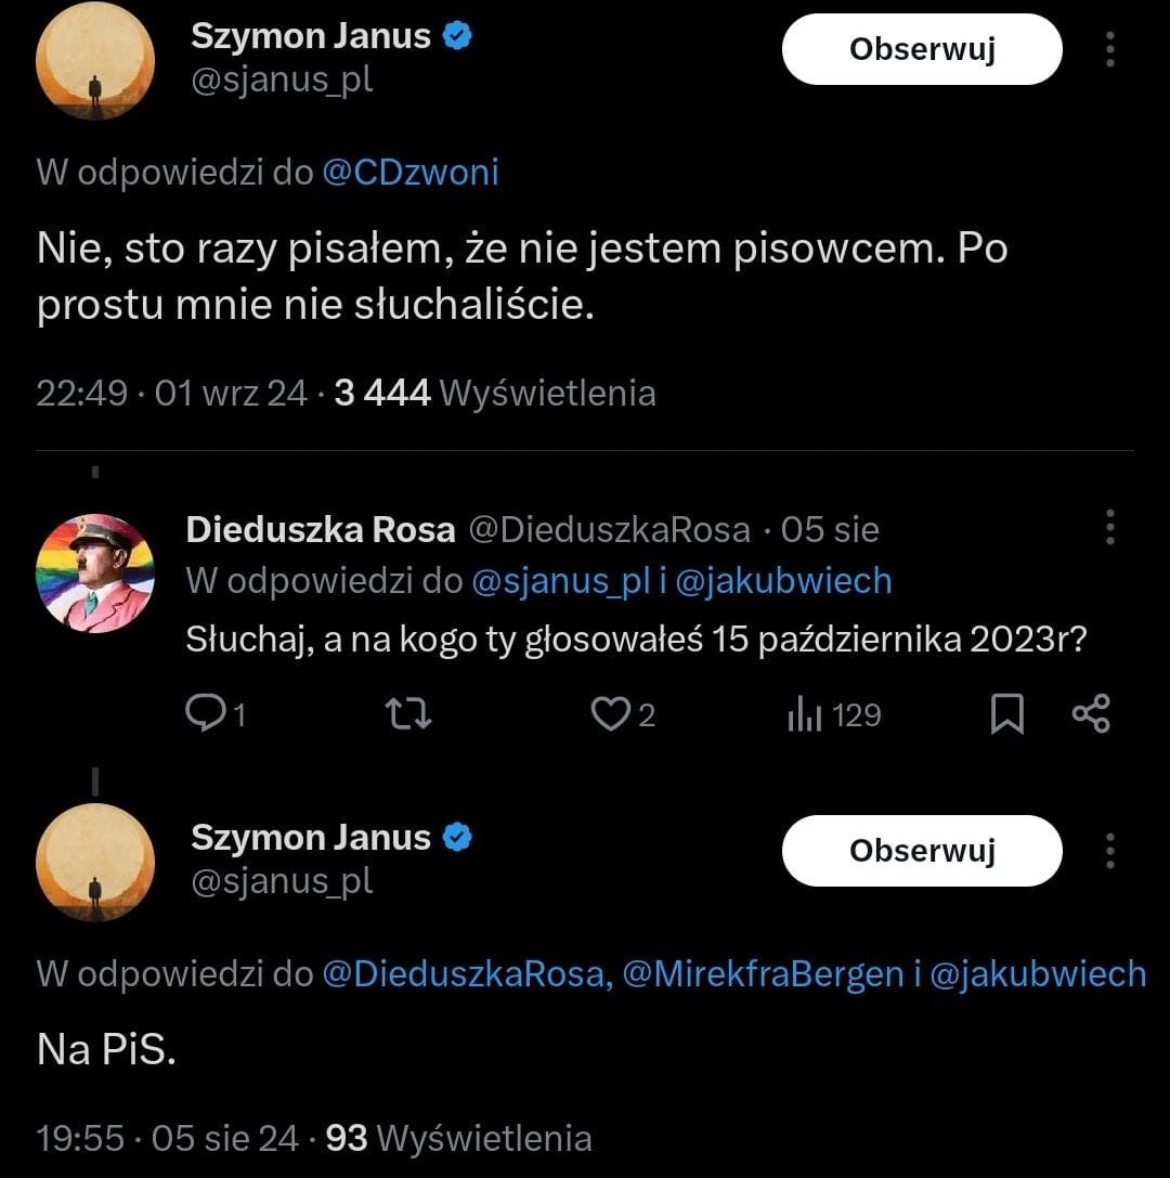Click Dieduszka Rosa's profile avatar
This screenshot has width=1170, height=1178.
(x=95, y=573)
